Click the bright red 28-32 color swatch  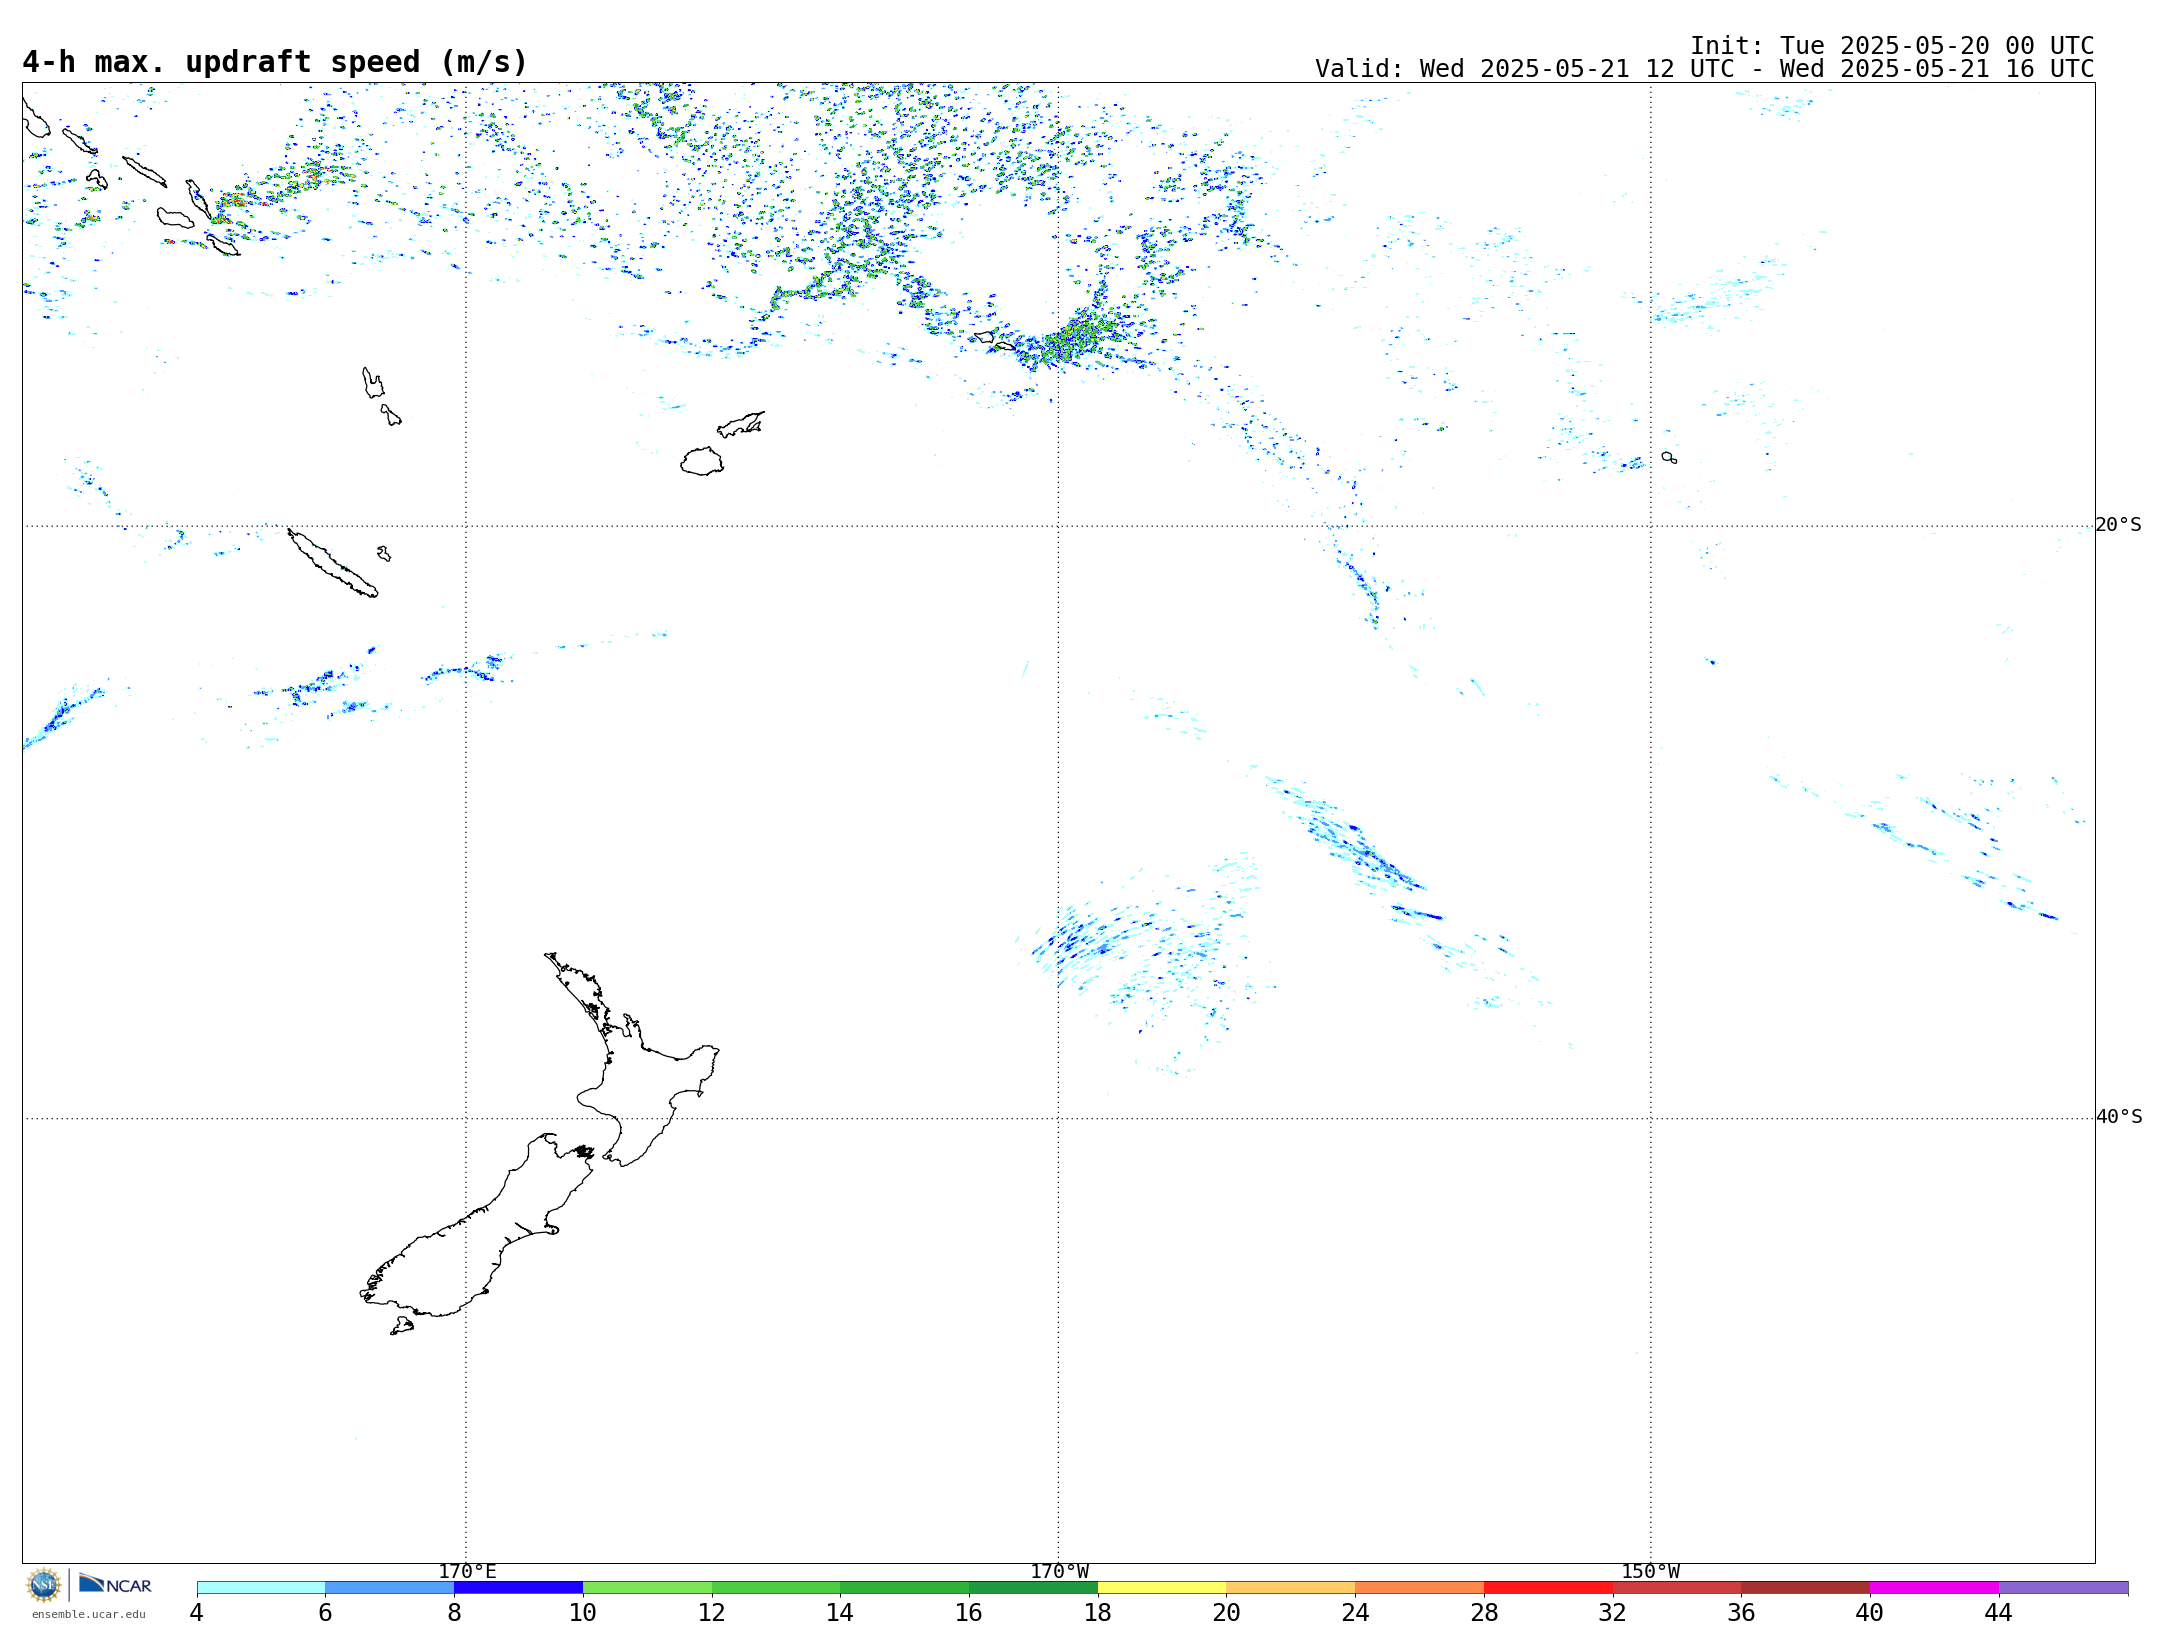pos(1548,1588)
